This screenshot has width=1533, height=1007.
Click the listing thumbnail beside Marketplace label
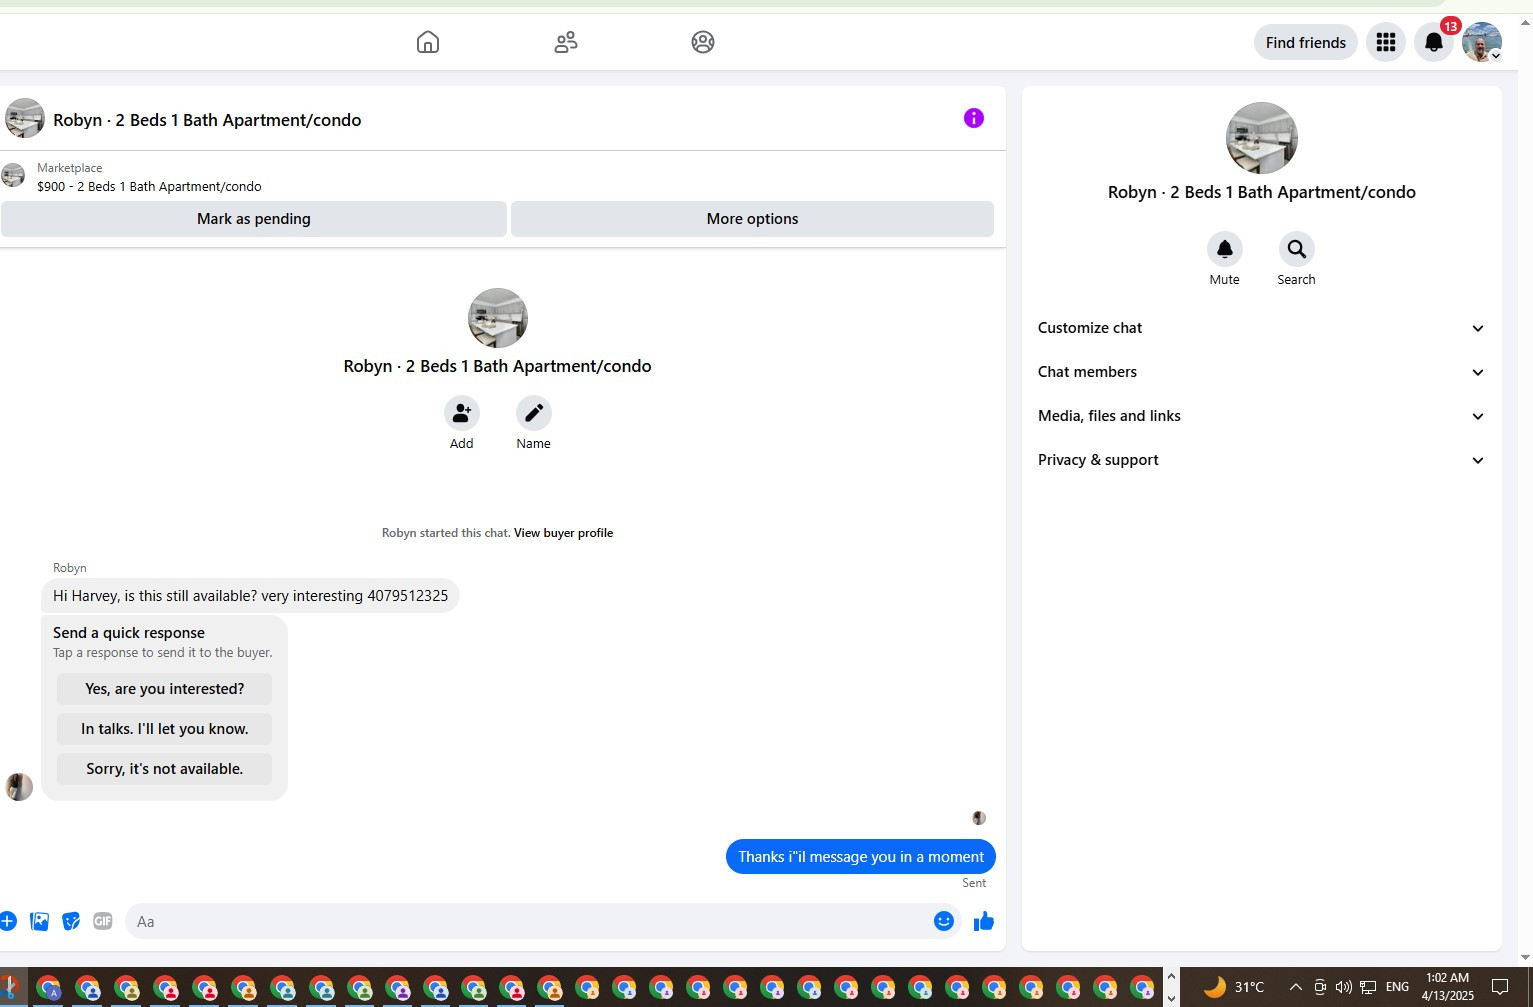(x=13, y=175)
